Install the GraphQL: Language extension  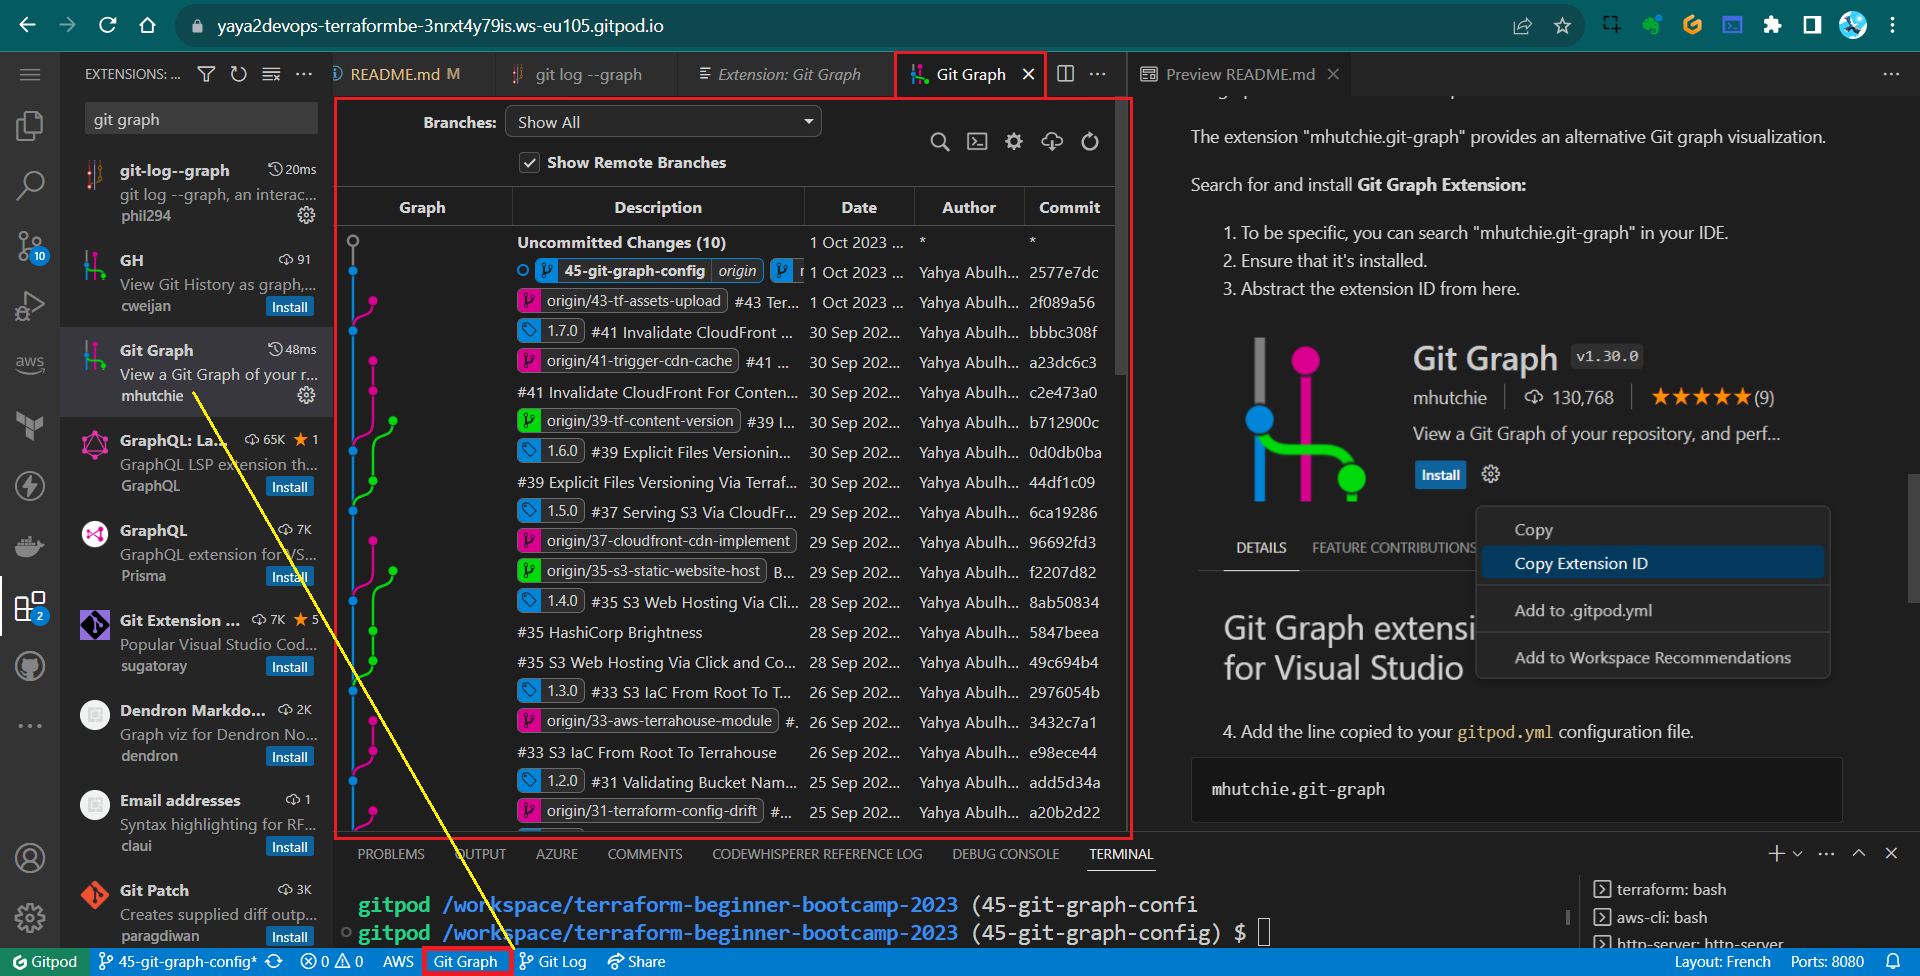(290, 487)
